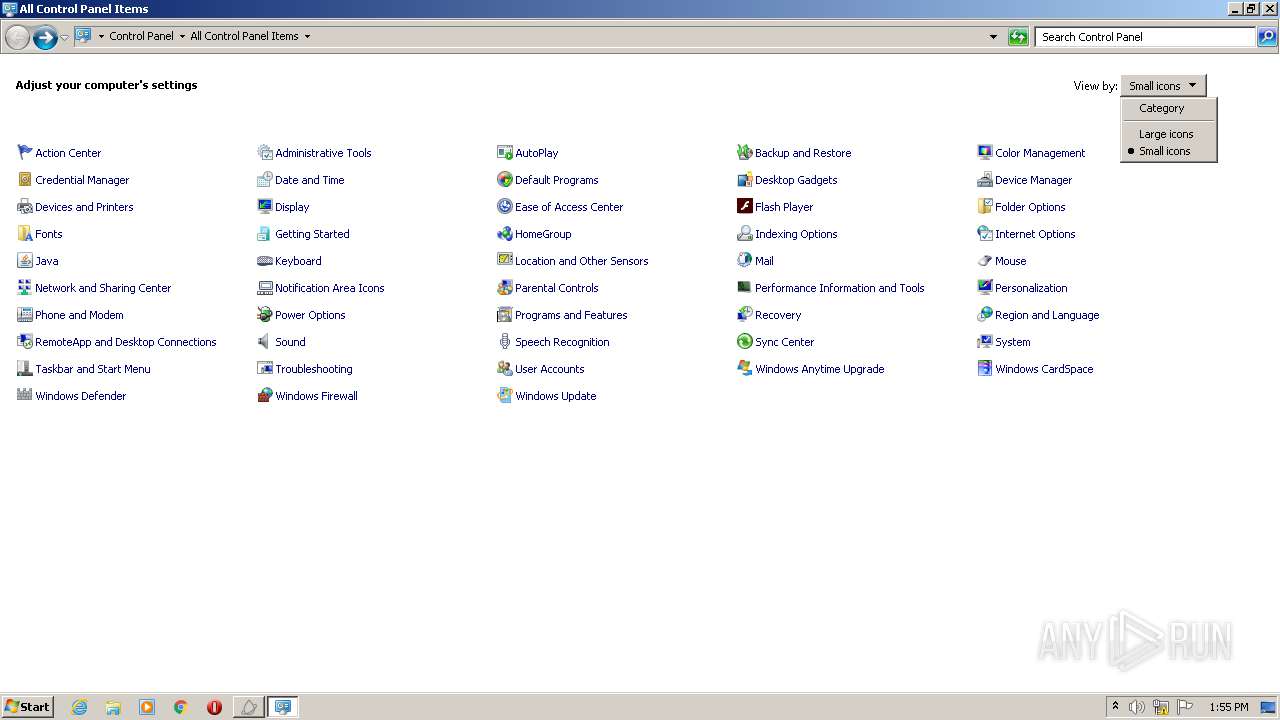Open the address bar history dropdown

pos(993,37)
